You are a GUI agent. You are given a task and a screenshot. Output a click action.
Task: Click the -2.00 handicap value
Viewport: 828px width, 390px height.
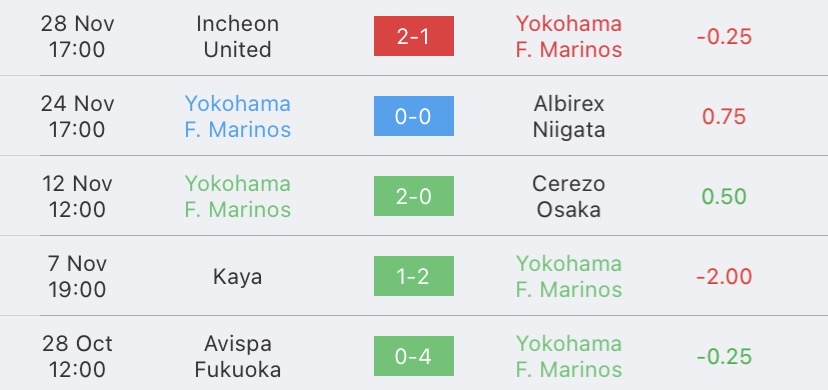pos(724,277)
